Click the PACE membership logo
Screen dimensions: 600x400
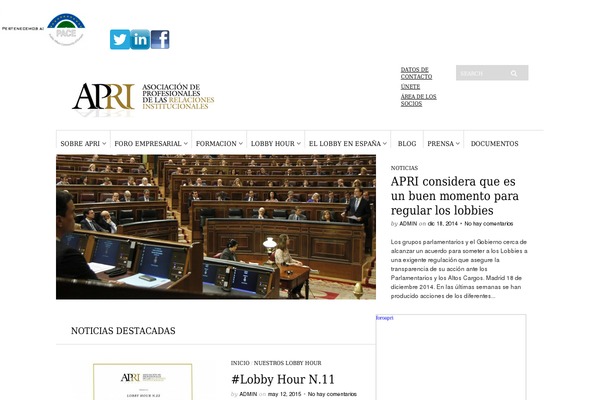tap(66, 29)
